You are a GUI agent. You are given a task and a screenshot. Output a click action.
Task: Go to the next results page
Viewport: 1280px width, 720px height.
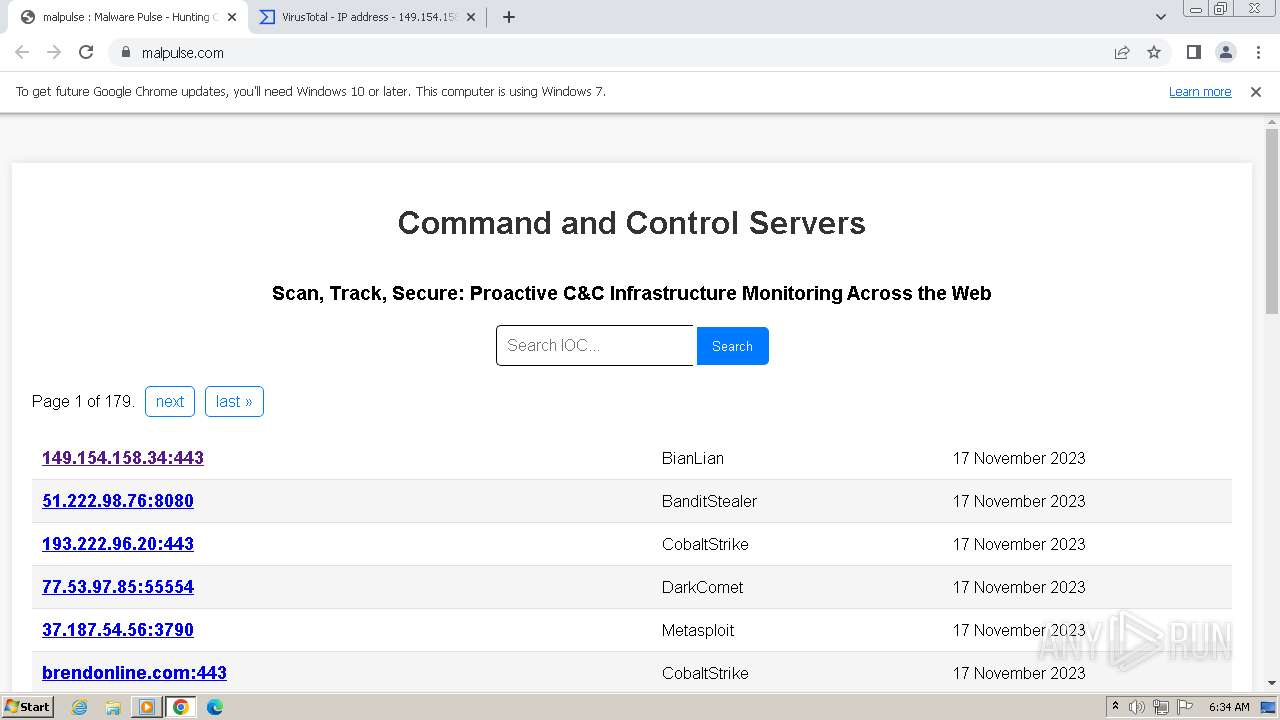click(x=170, y=401)
